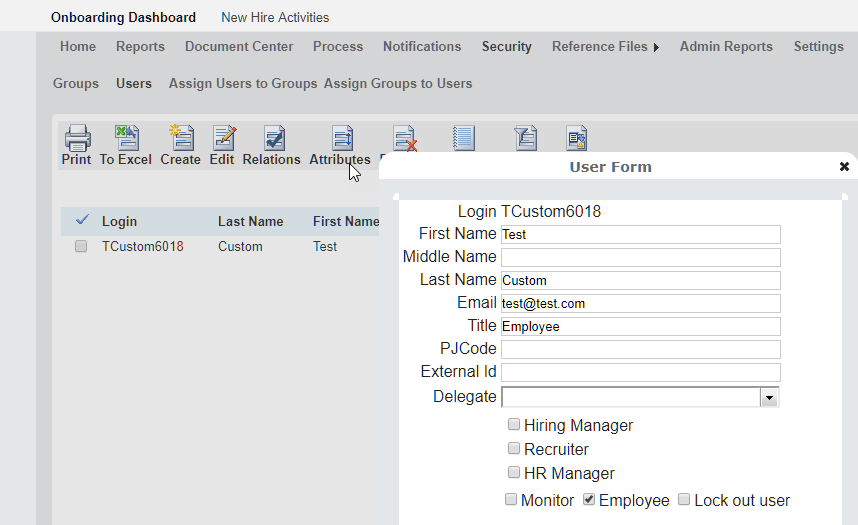Click the PJCode input field
858x525 pixels.
[641, 349]
